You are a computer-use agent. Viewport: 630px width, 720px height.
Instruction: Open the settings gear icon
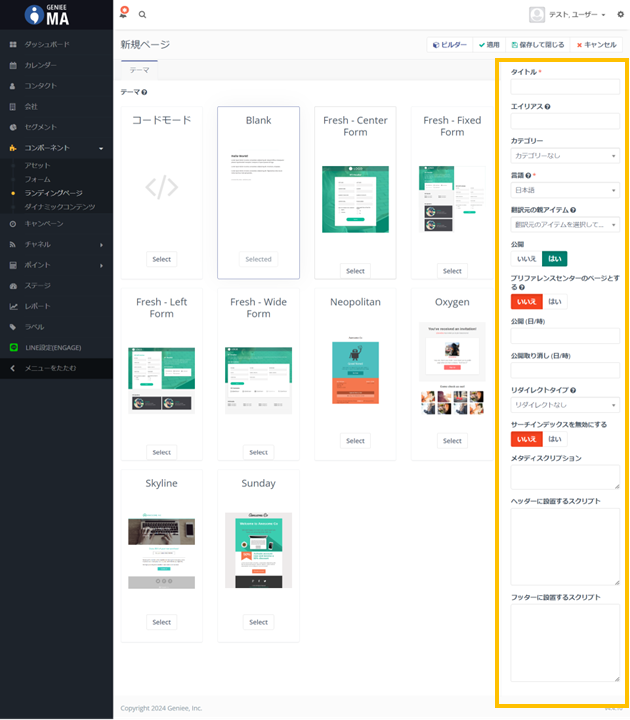(619, 14)
